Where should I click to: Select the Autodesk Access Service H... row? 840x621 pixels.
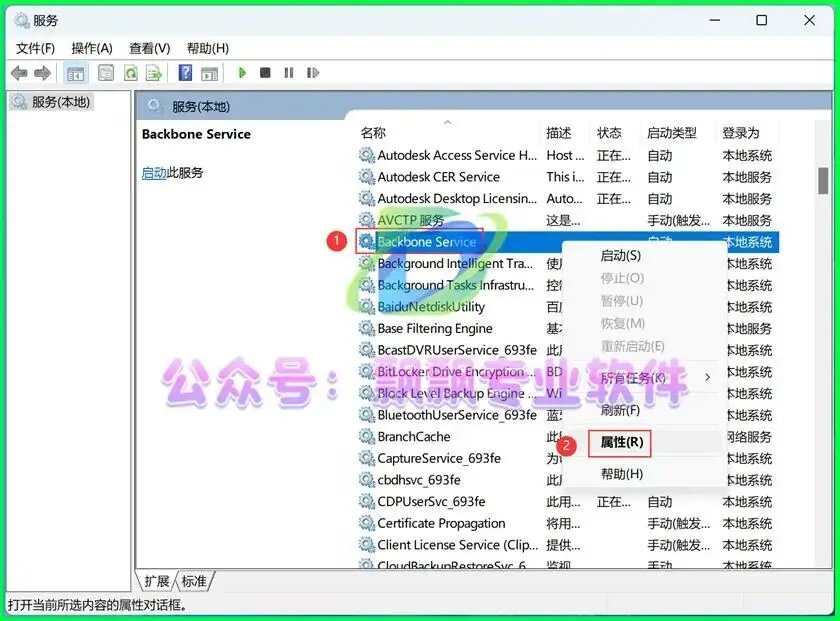click(568, 155)
